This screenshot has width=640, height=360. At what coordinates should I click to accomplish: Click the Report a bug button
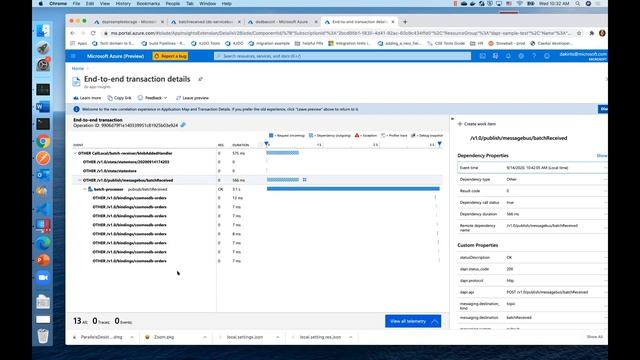point(170,56)
